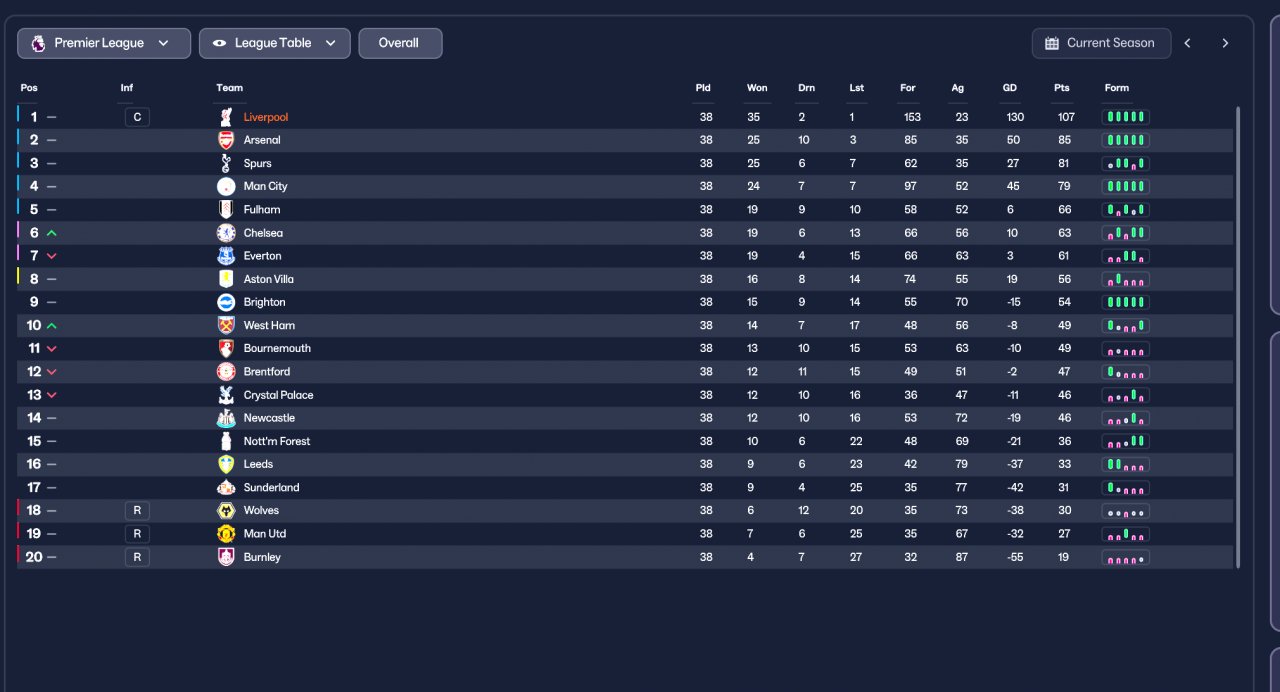The height and width of the screenshot is (692, 1280).
Task: Open the Premier League competition dropdown
Action: tap(104, 43)
